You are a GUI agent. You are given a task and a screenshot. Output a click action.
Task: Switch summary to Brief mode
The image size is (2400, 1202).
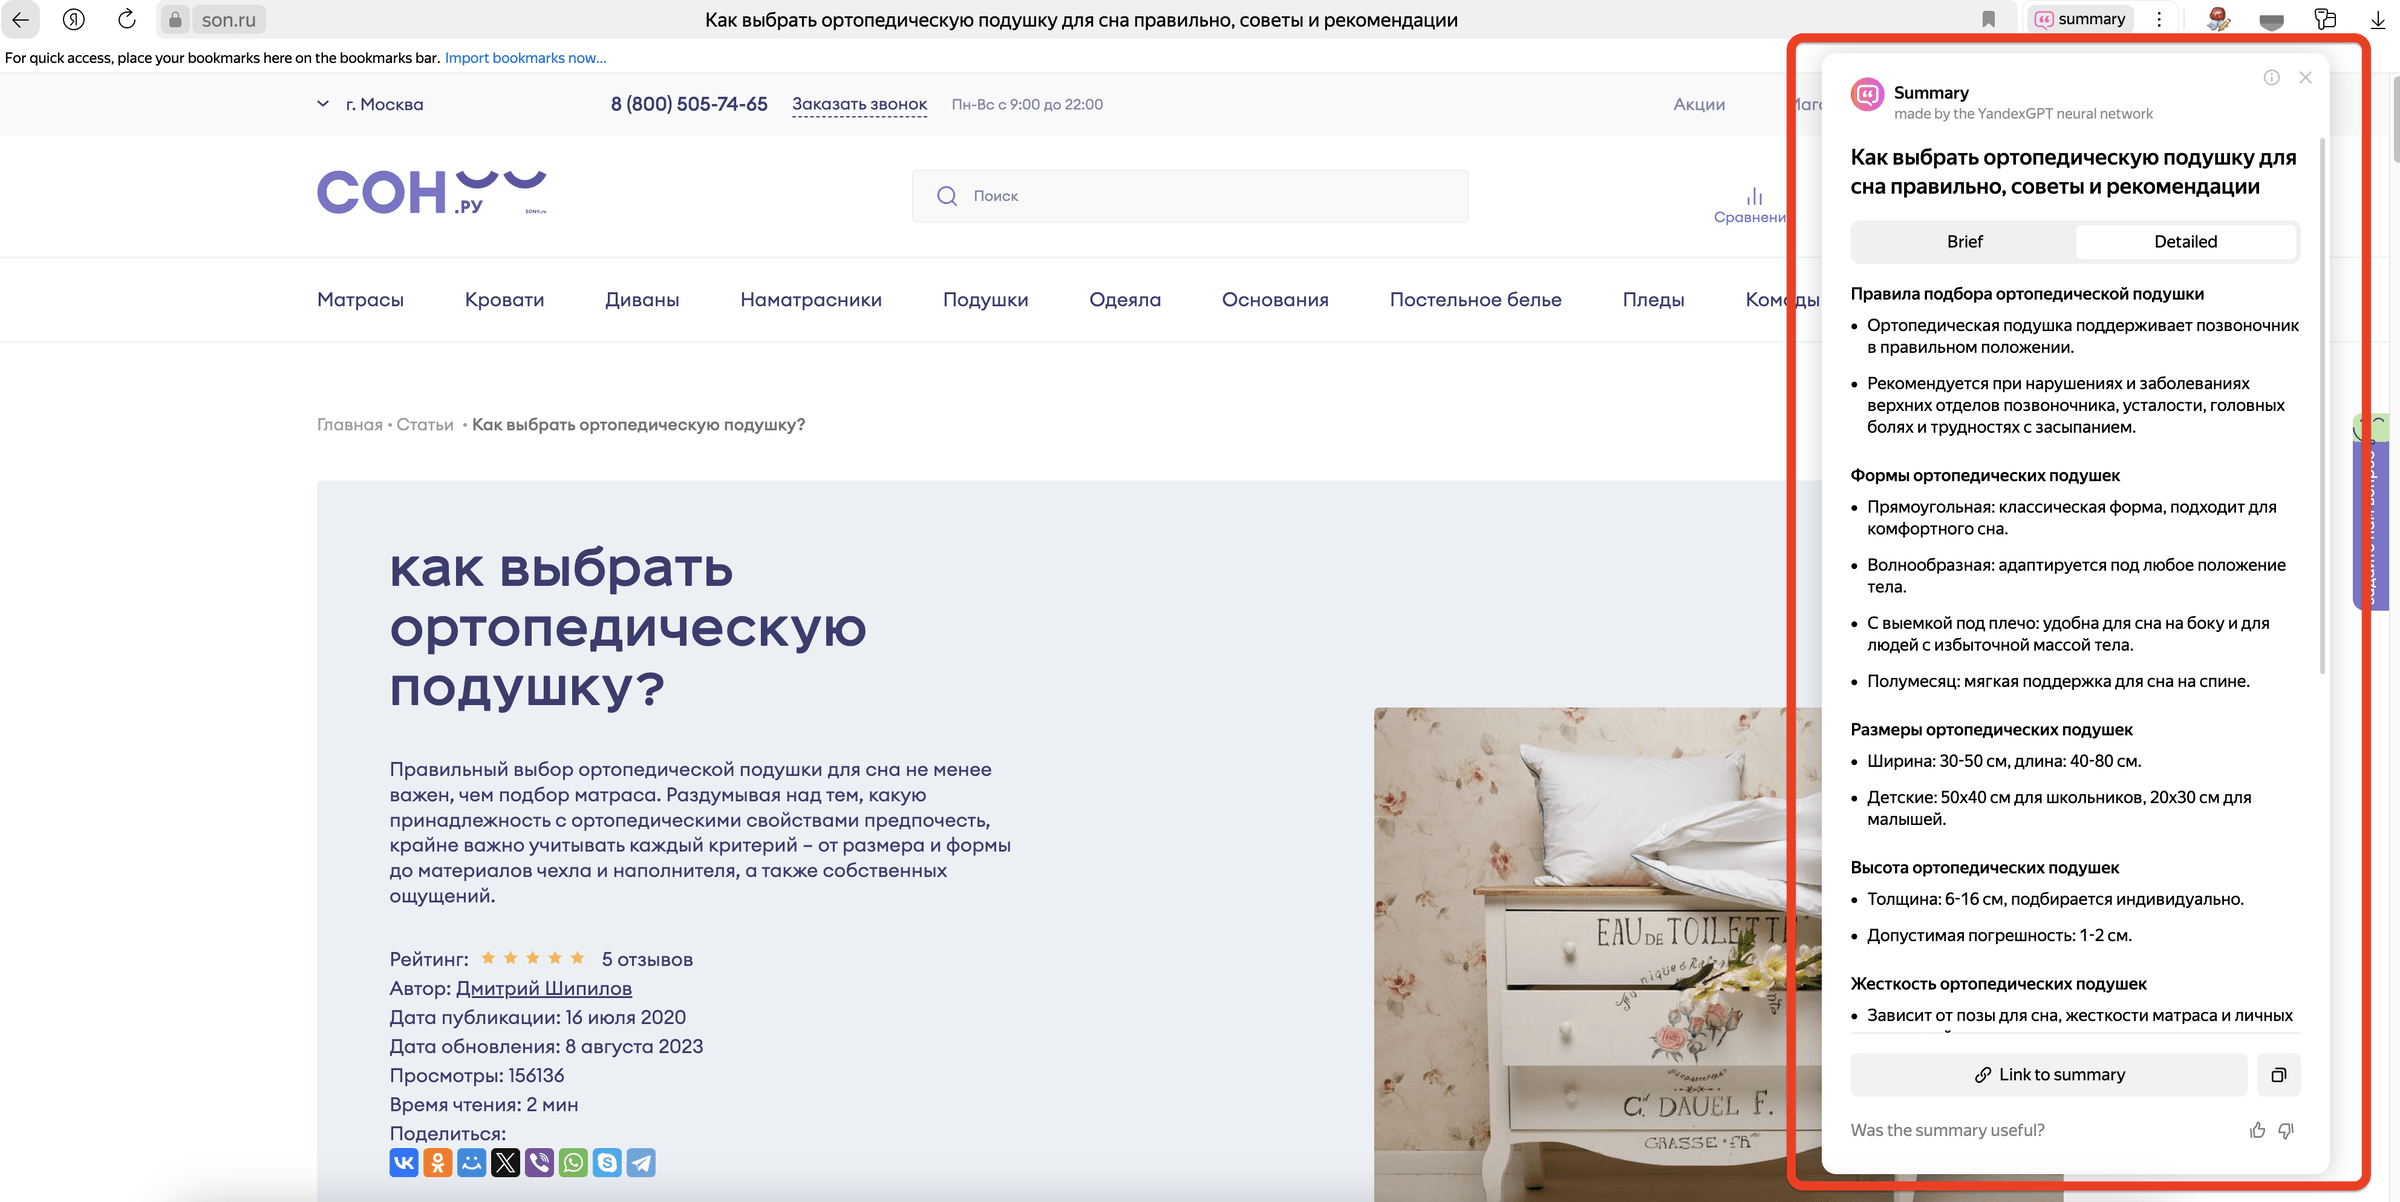(x=1964, y=242)
